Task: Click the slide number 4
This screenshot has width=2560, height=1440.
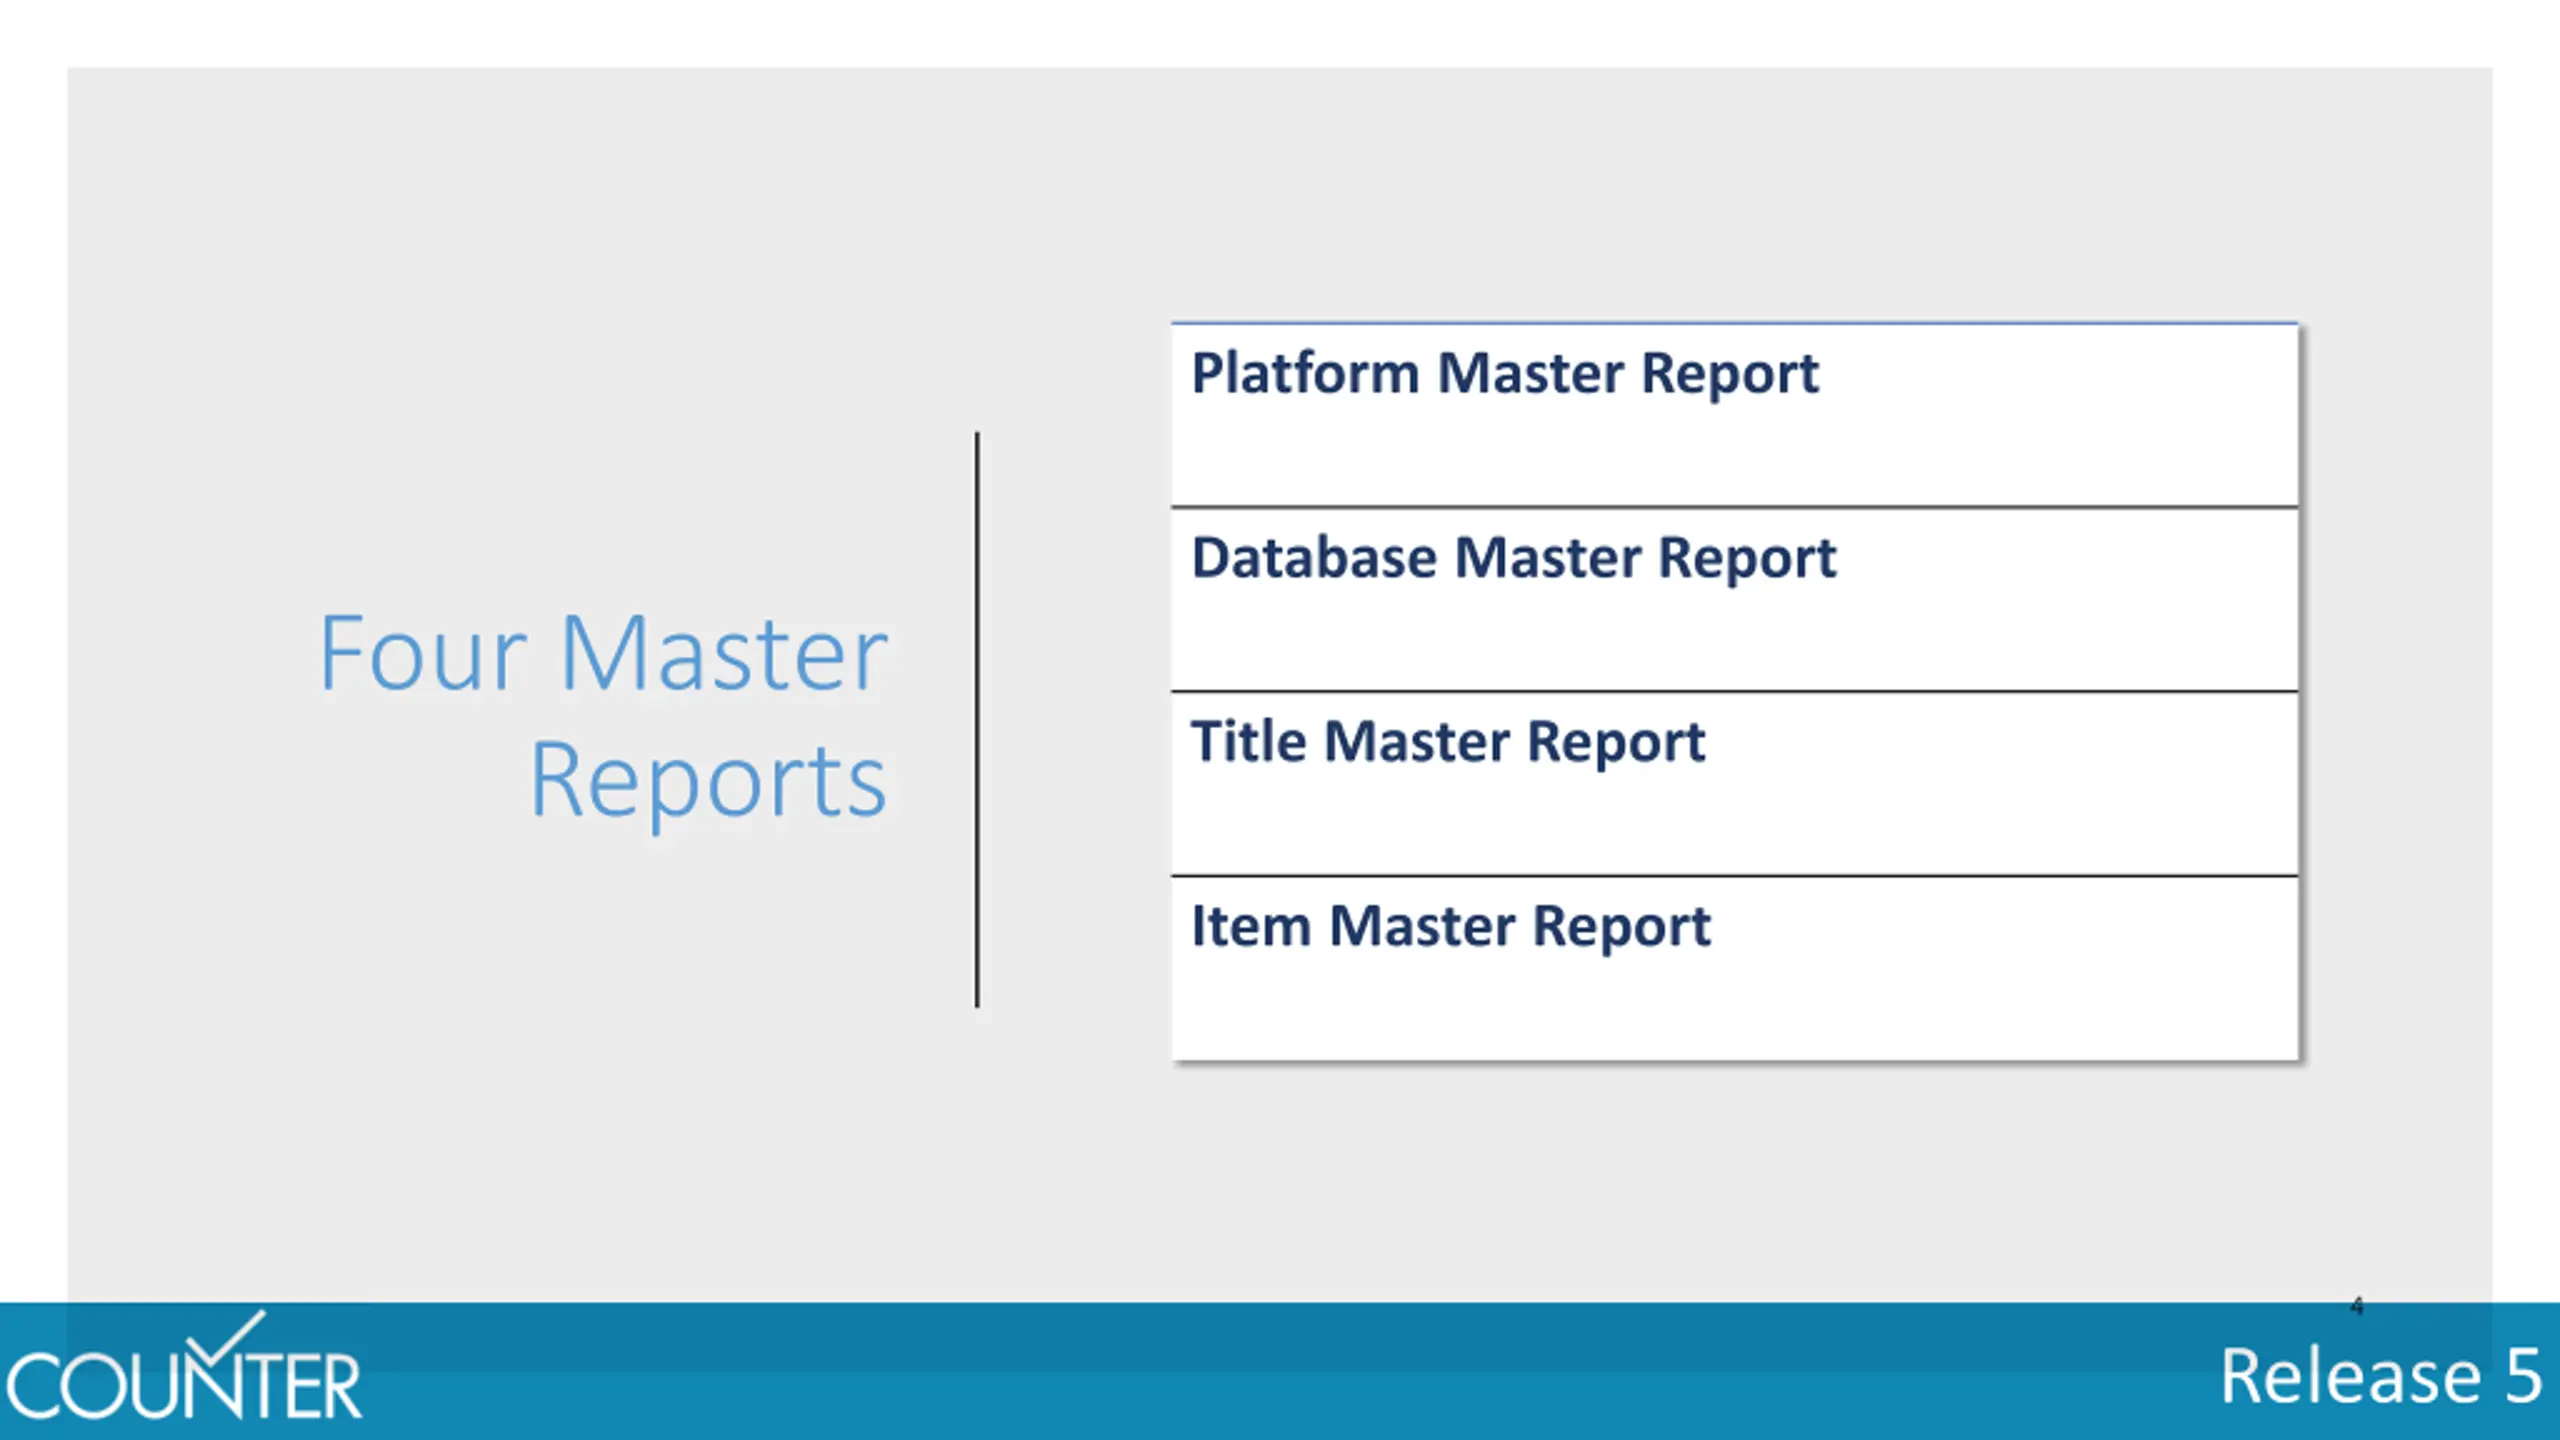Action: (x=2357, y=1305)
